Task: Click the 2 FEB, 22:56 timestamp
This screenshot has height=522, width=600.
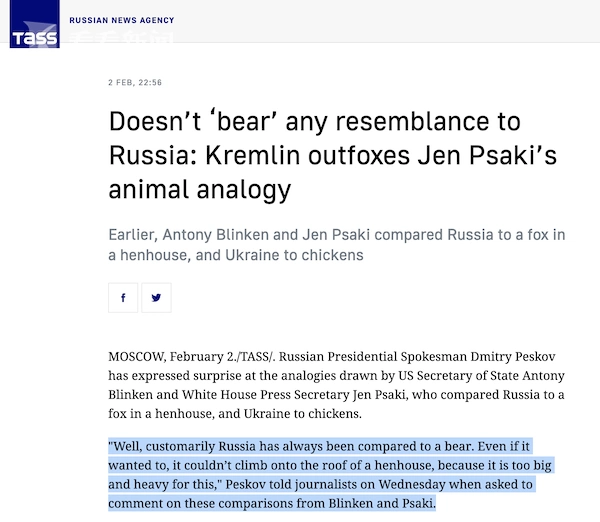Action: (135, 82)
